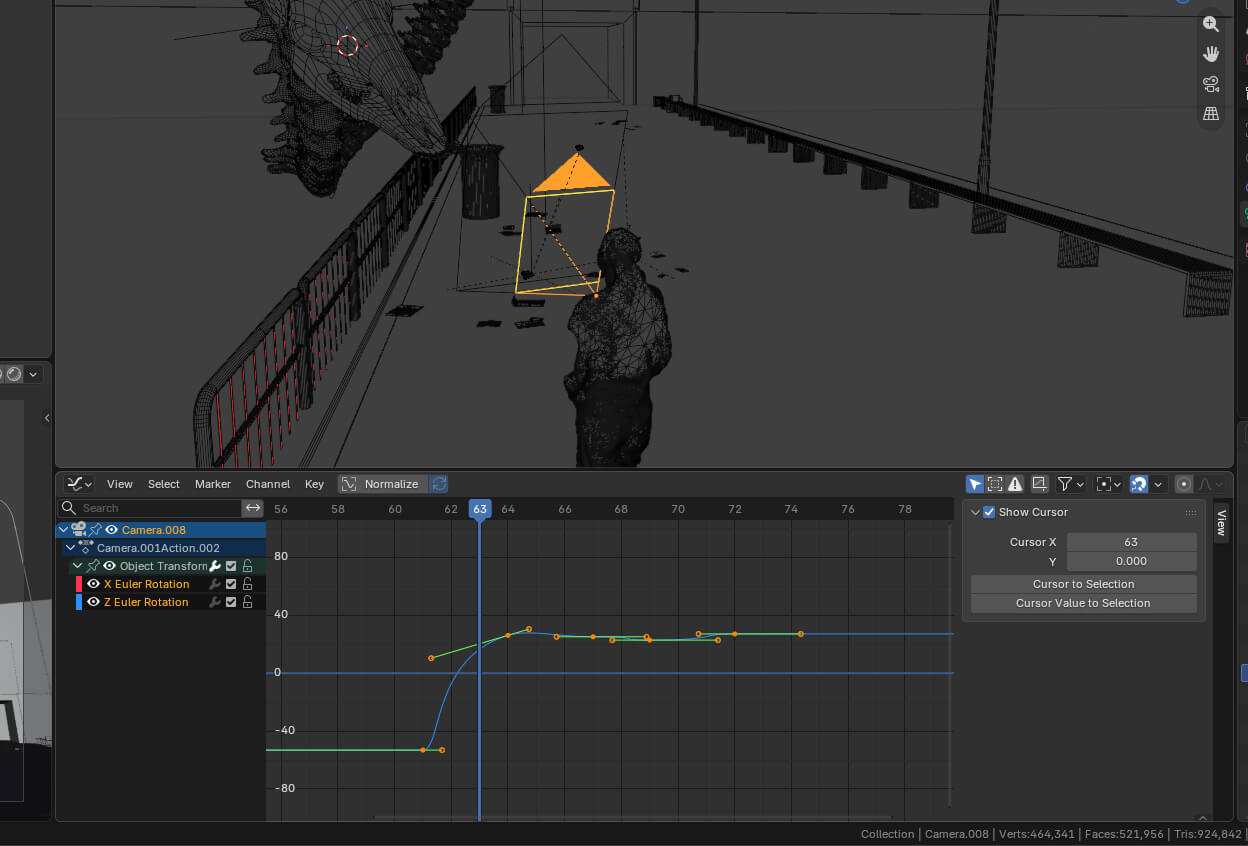Click the wrench icon on X Euler Rotation
1248x846 pixels.
[214, 584]
